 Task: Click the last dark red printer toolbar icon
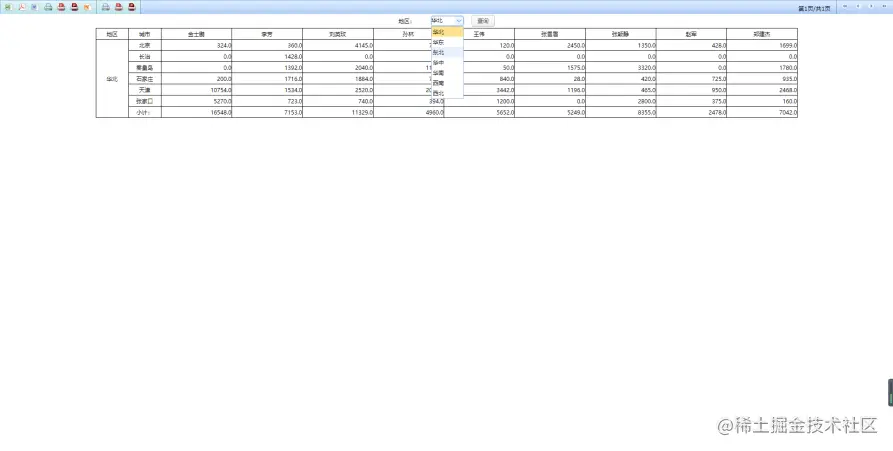pos(132,7)
